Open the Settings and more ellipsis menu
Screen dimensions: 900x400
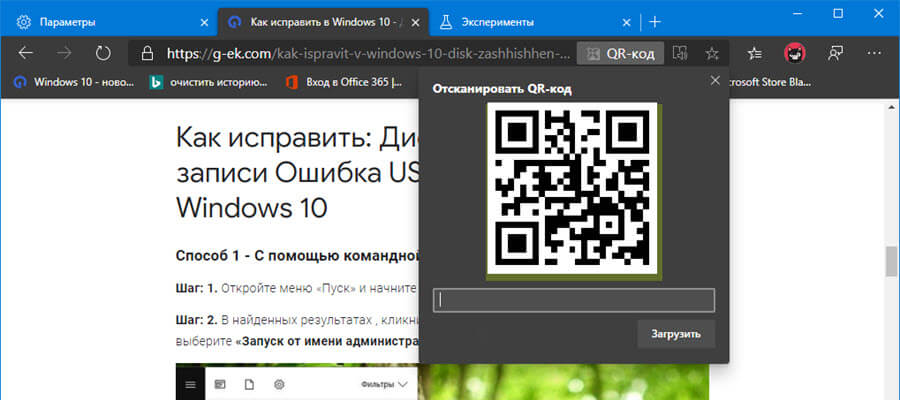[x=874, y=53]
